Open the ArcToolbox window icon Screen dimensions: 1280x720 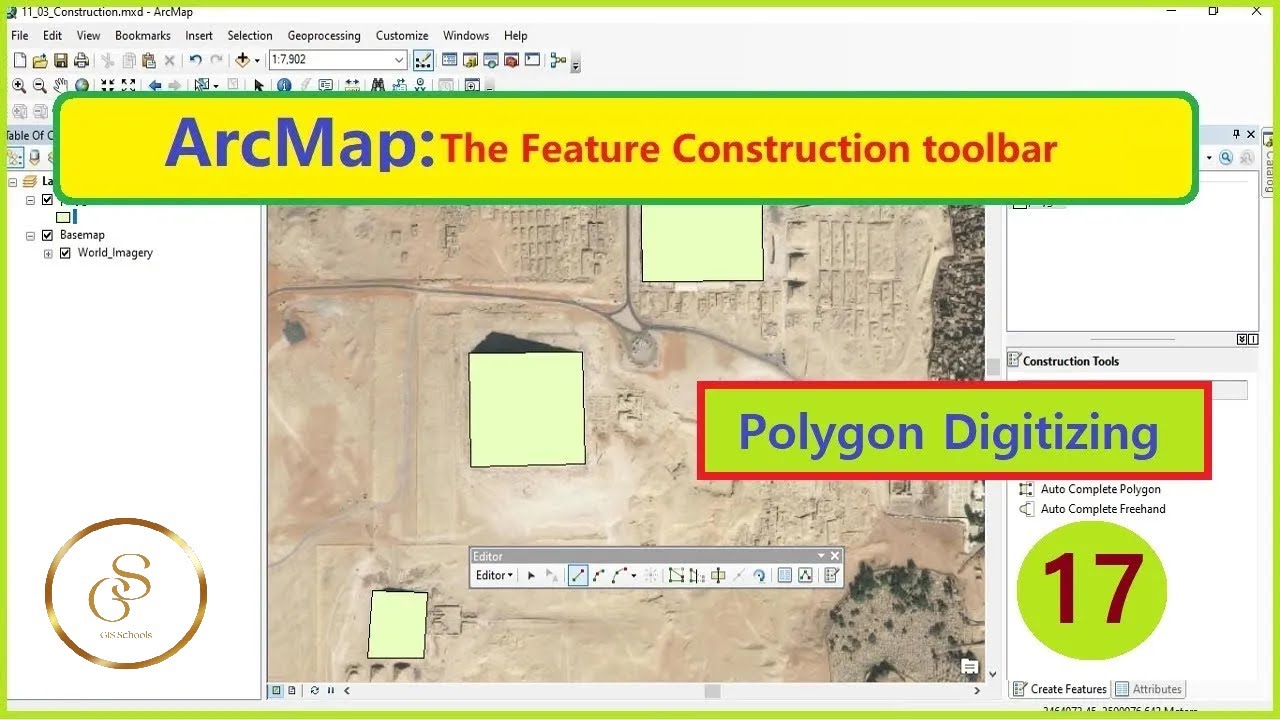(512, 61)
